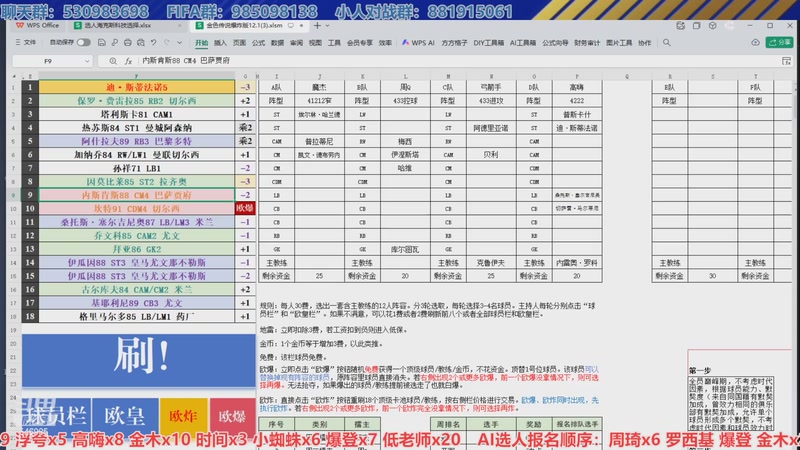Select the 图片工具 ribbon tab
Screen dimensions: 800x450
(619, 43)
